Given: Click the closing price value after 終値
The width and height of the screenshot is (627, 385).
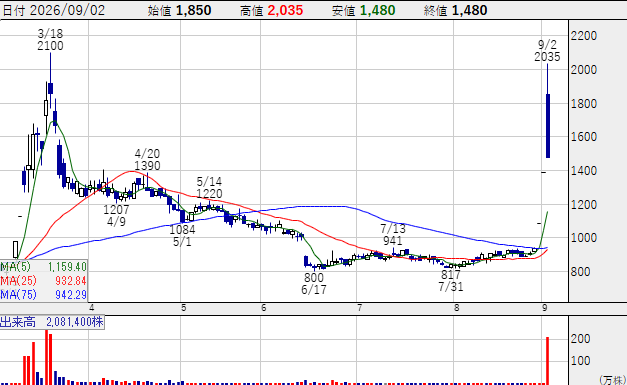Looking at the screenshot, I should click(x=469, y=10).
